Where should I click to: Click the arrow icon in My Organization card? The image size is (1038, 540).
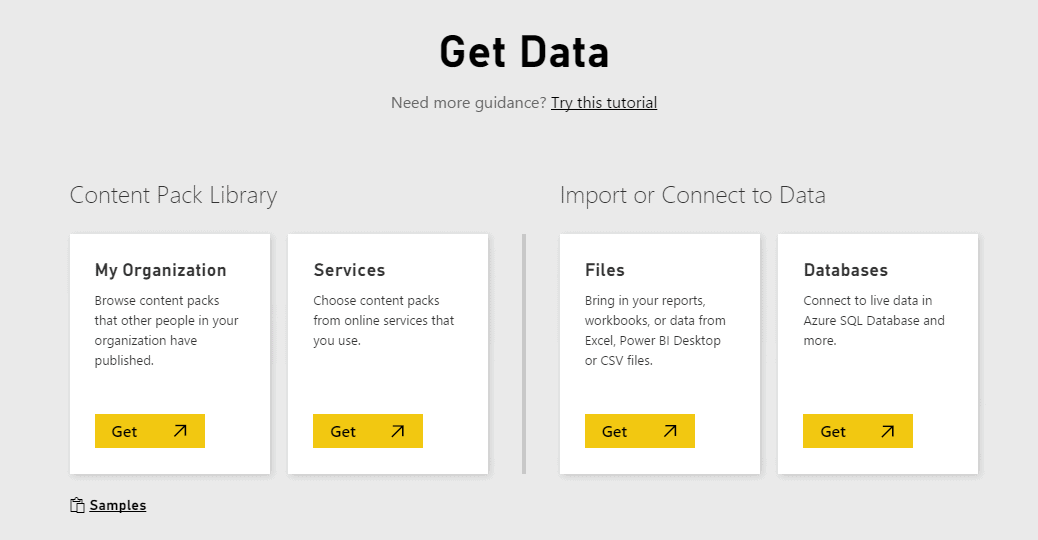[x=180, y=431]
